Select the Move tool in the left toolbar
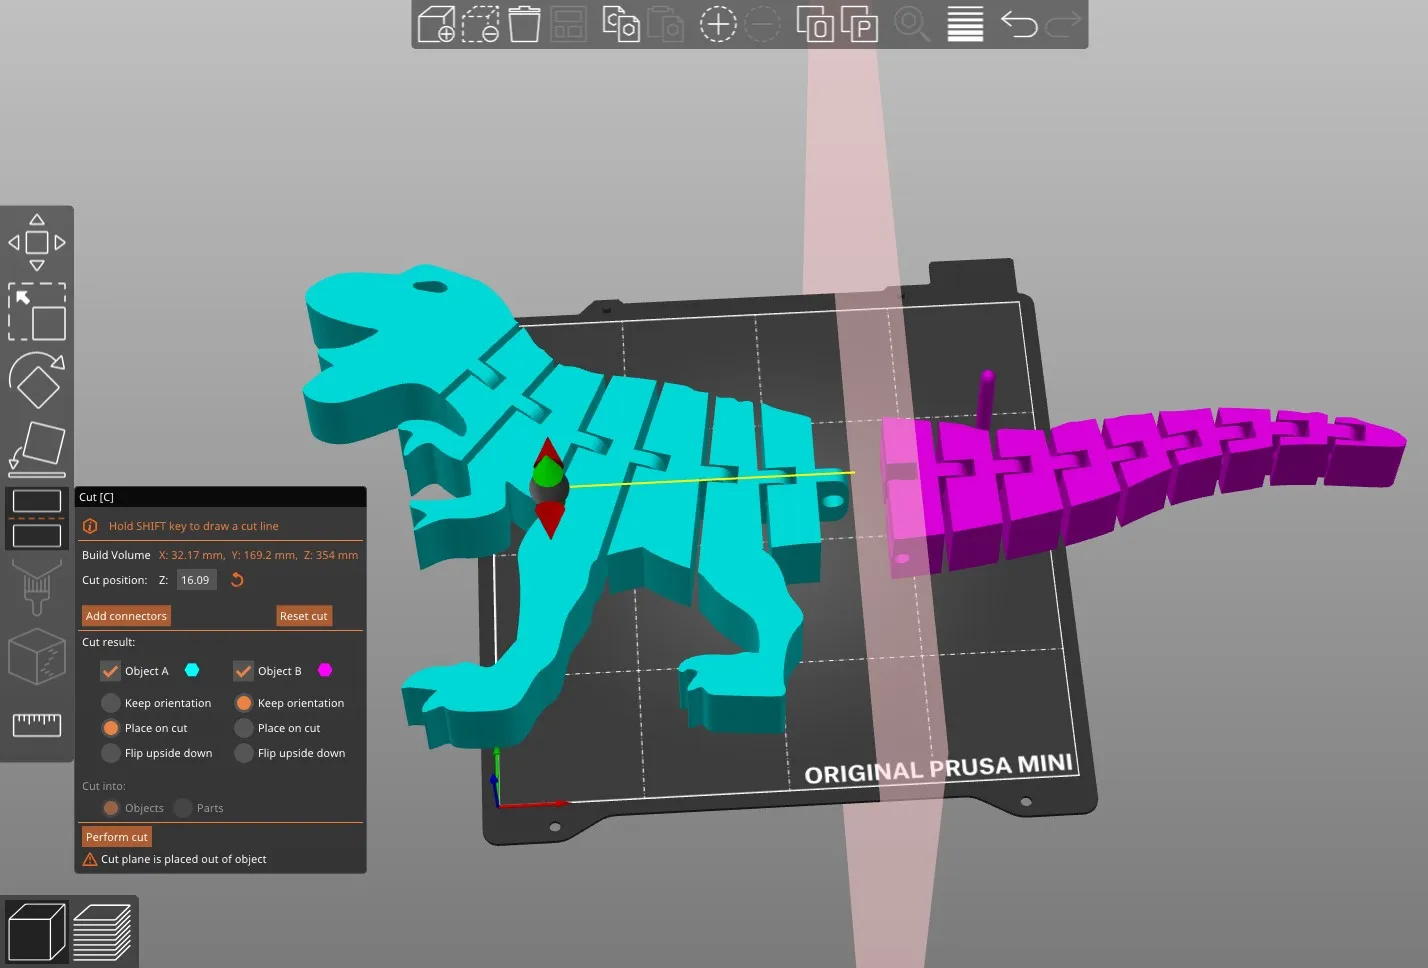 37,240
